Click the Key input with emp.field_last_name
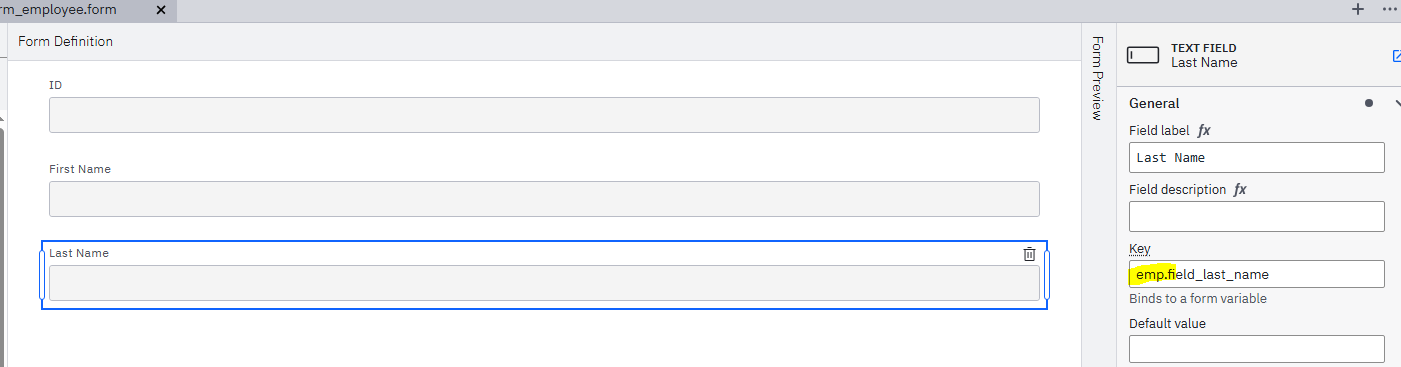This screenshot has height=367, width=1401. pos(1256,274)
